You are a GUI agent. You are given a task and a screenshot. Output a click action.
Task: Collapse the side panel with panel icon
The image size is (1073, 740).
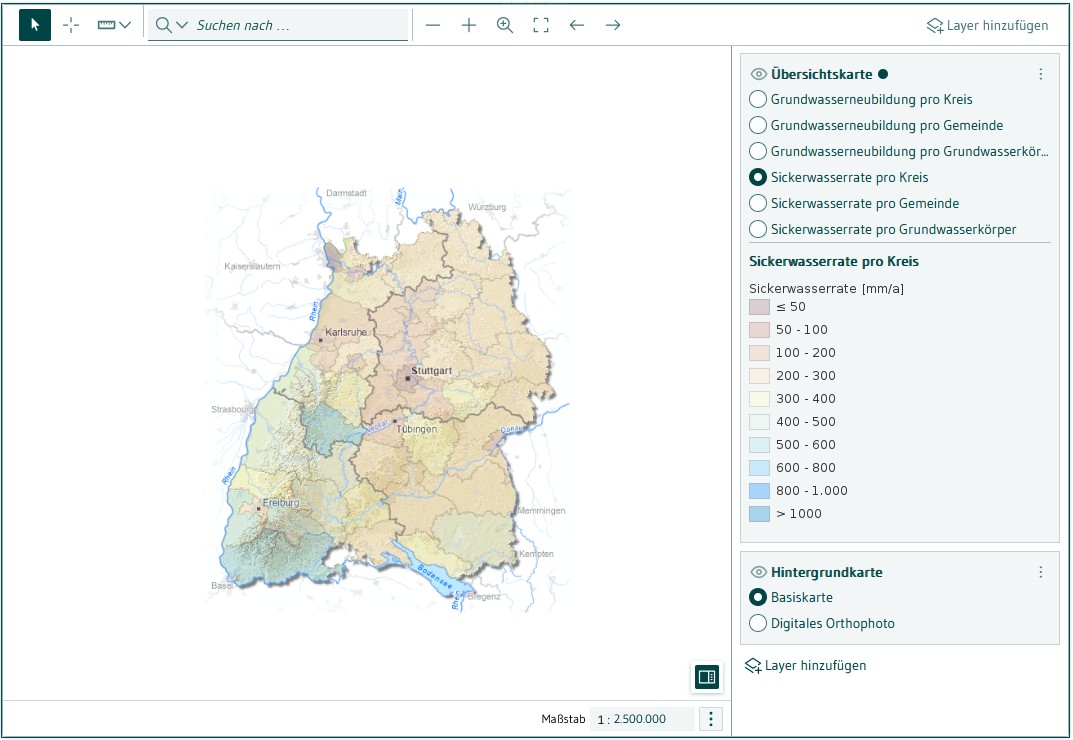(707, 677)
